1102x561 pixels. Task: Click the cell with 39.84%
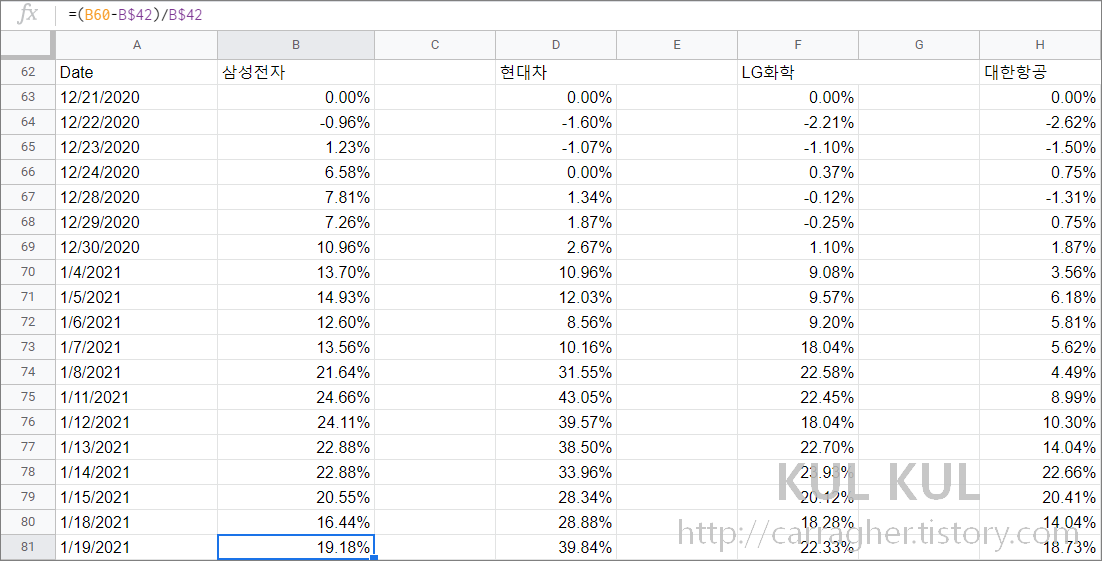(556, 547)
